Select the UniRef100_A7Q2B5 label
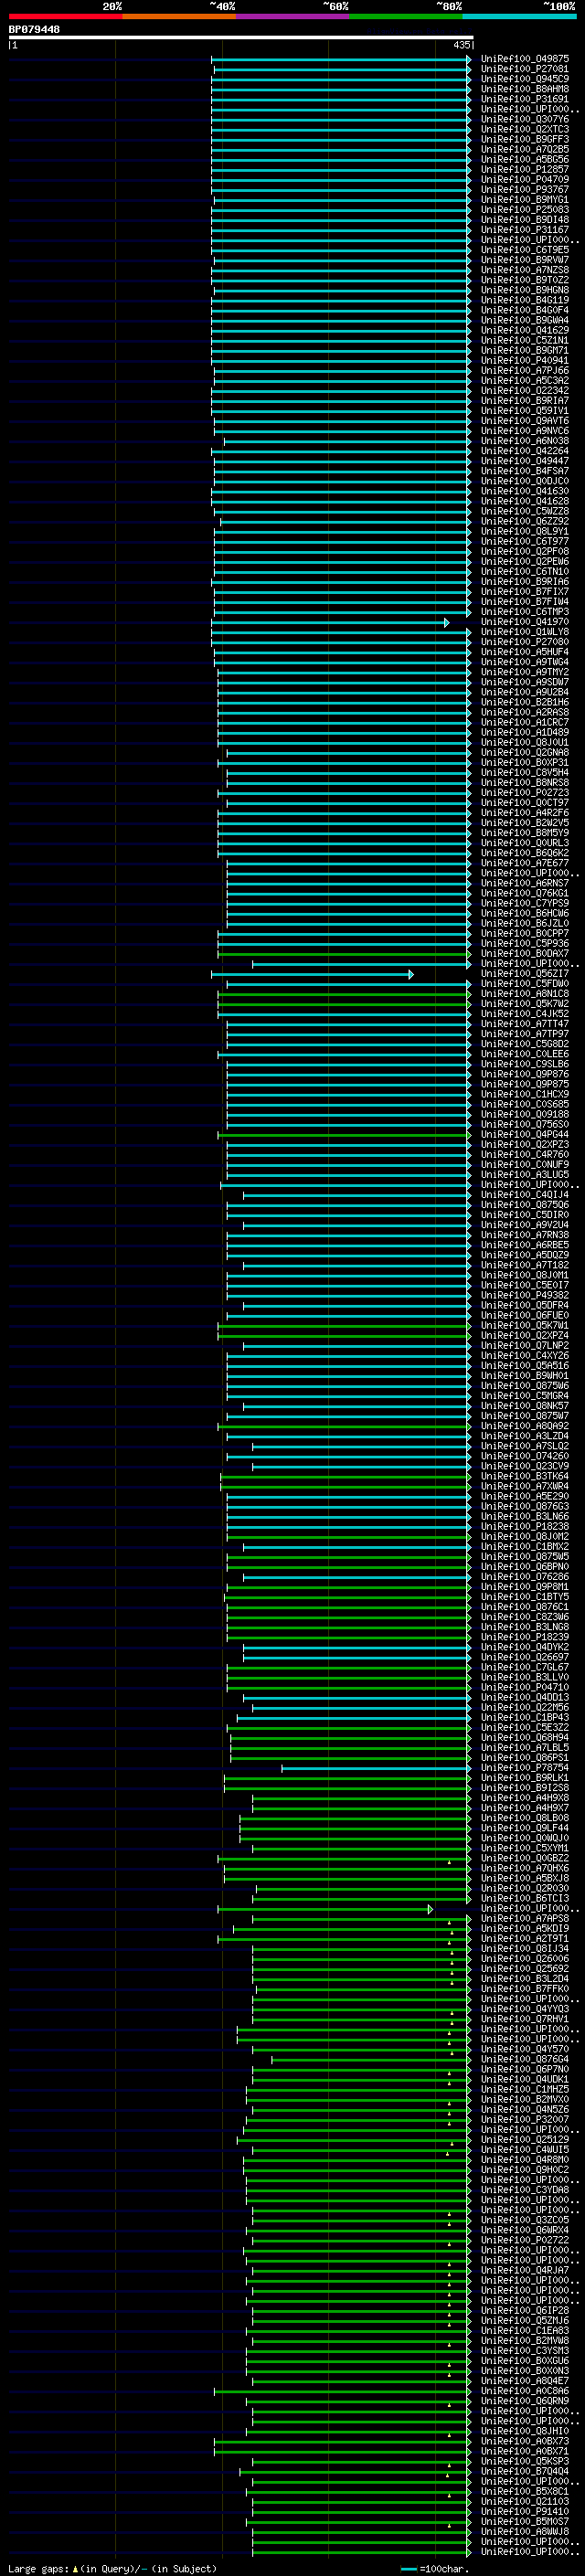 tap(525, 149)
